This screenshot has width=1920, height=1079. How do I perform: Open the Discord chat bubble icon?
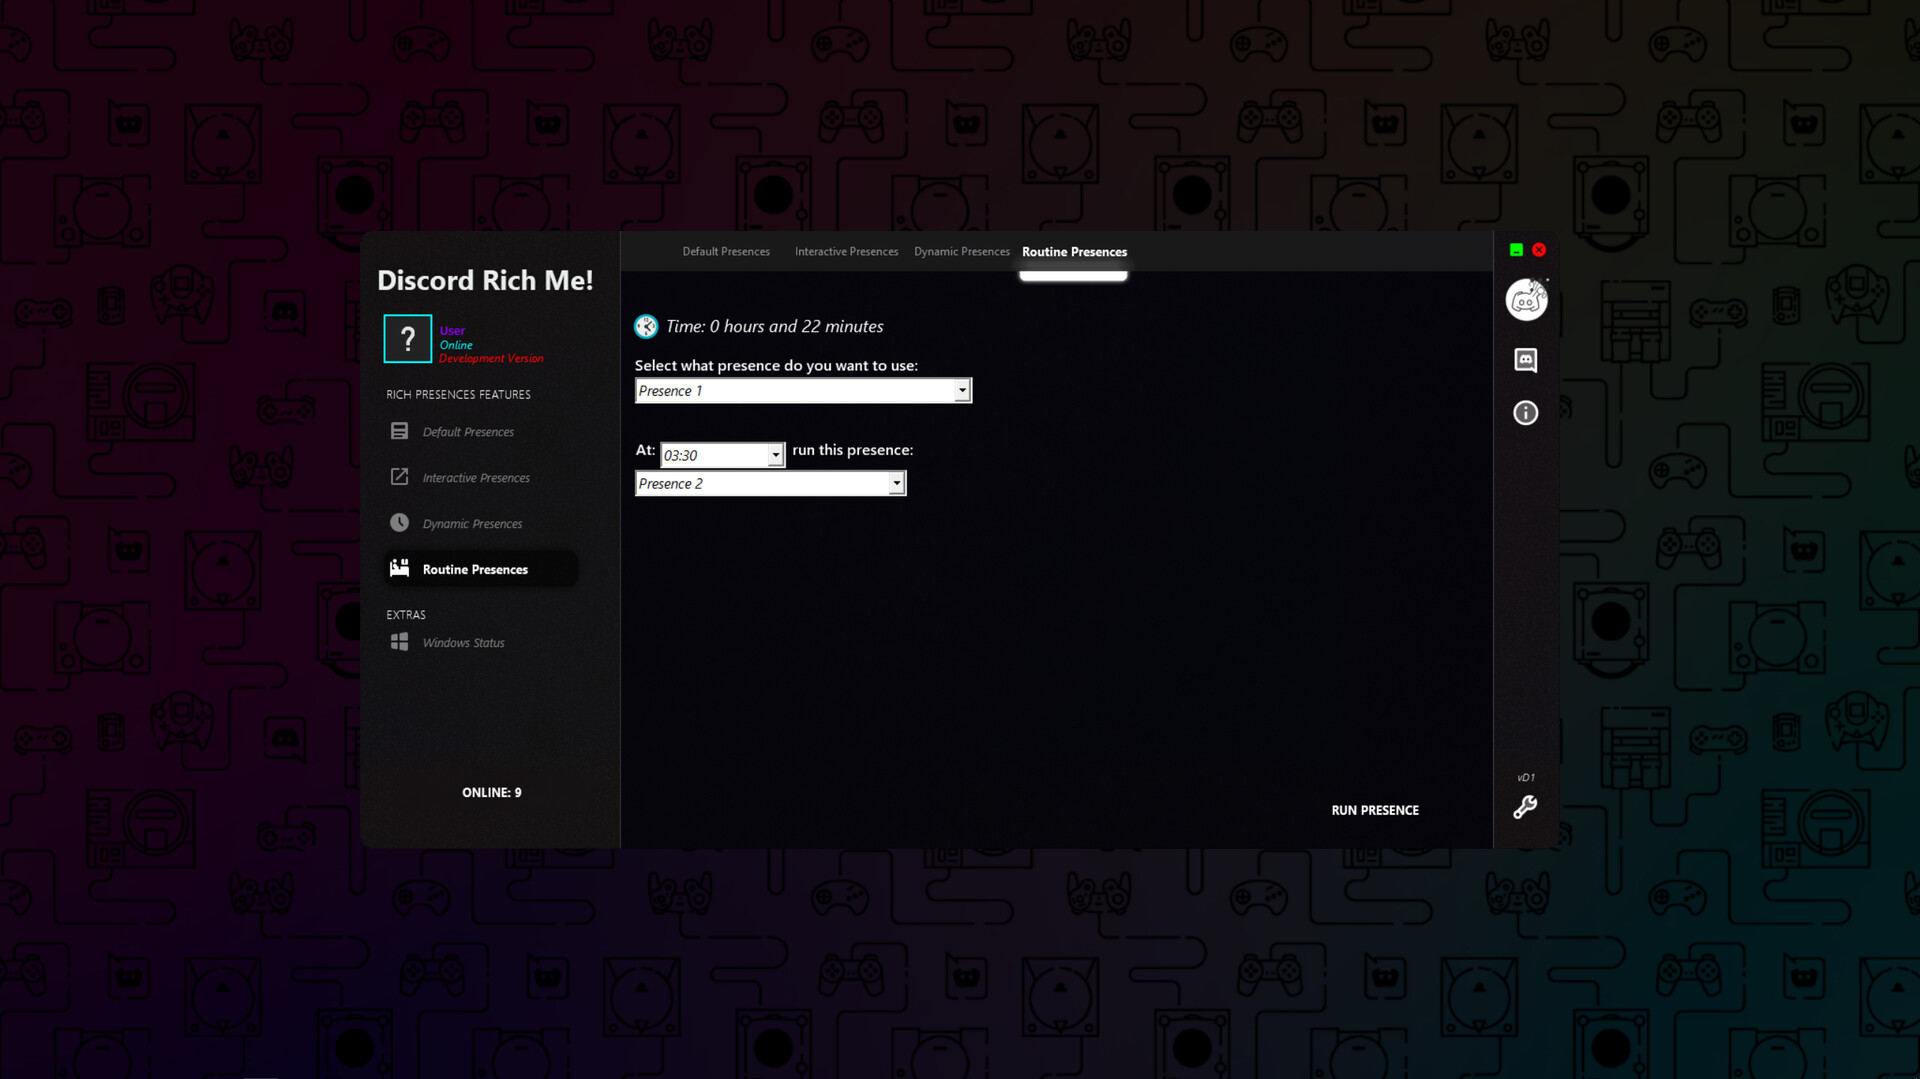coord(1526,361)
